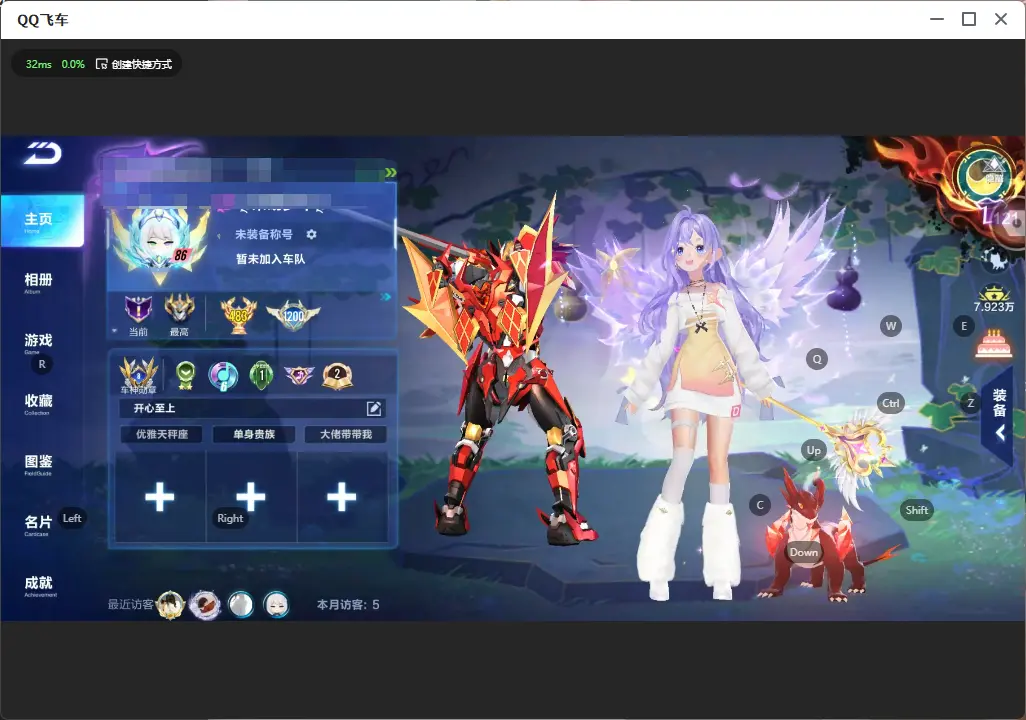Screen dimensions: 1026x720
Task: Open the 主页 Home tab
Action: (42, 221)
